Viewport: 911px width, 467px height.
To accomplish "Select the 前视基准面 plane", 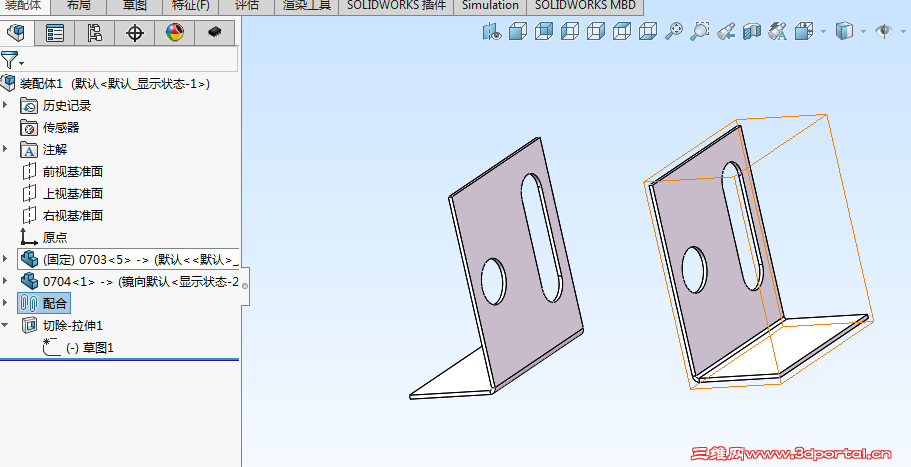I will click(62, 171).
